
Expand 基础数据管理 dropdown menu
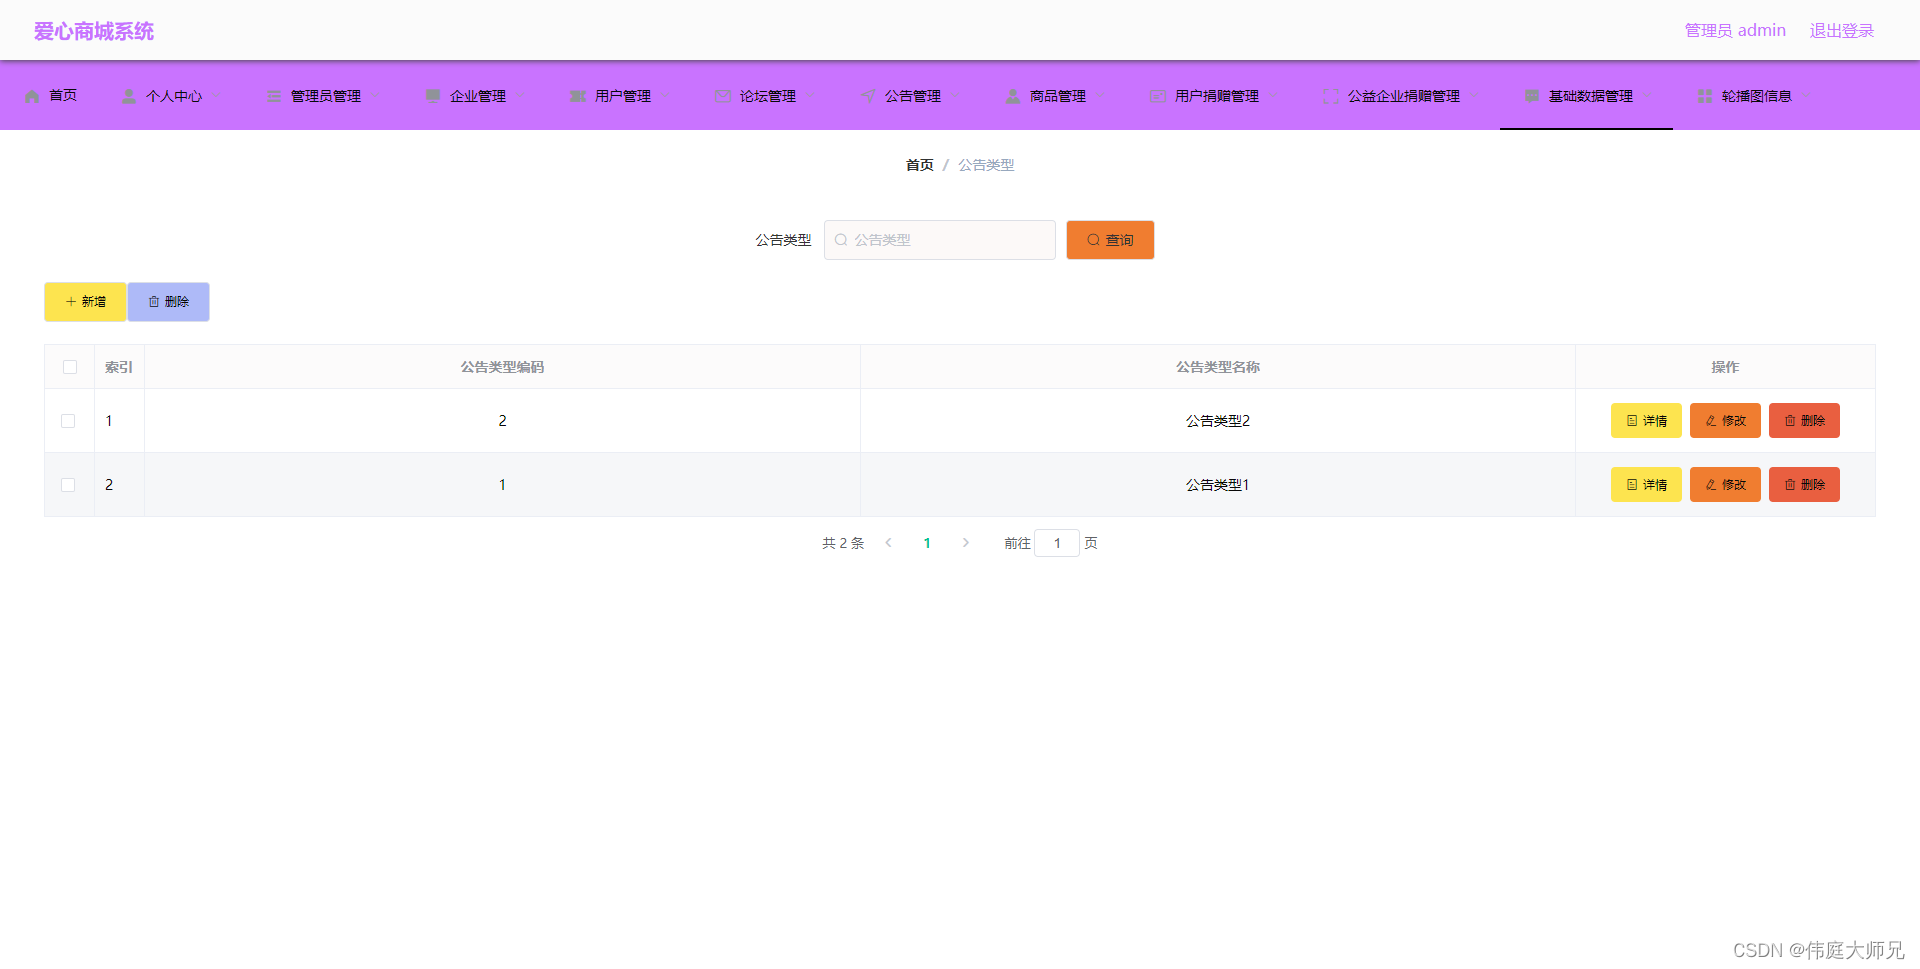coord(1586,96)
